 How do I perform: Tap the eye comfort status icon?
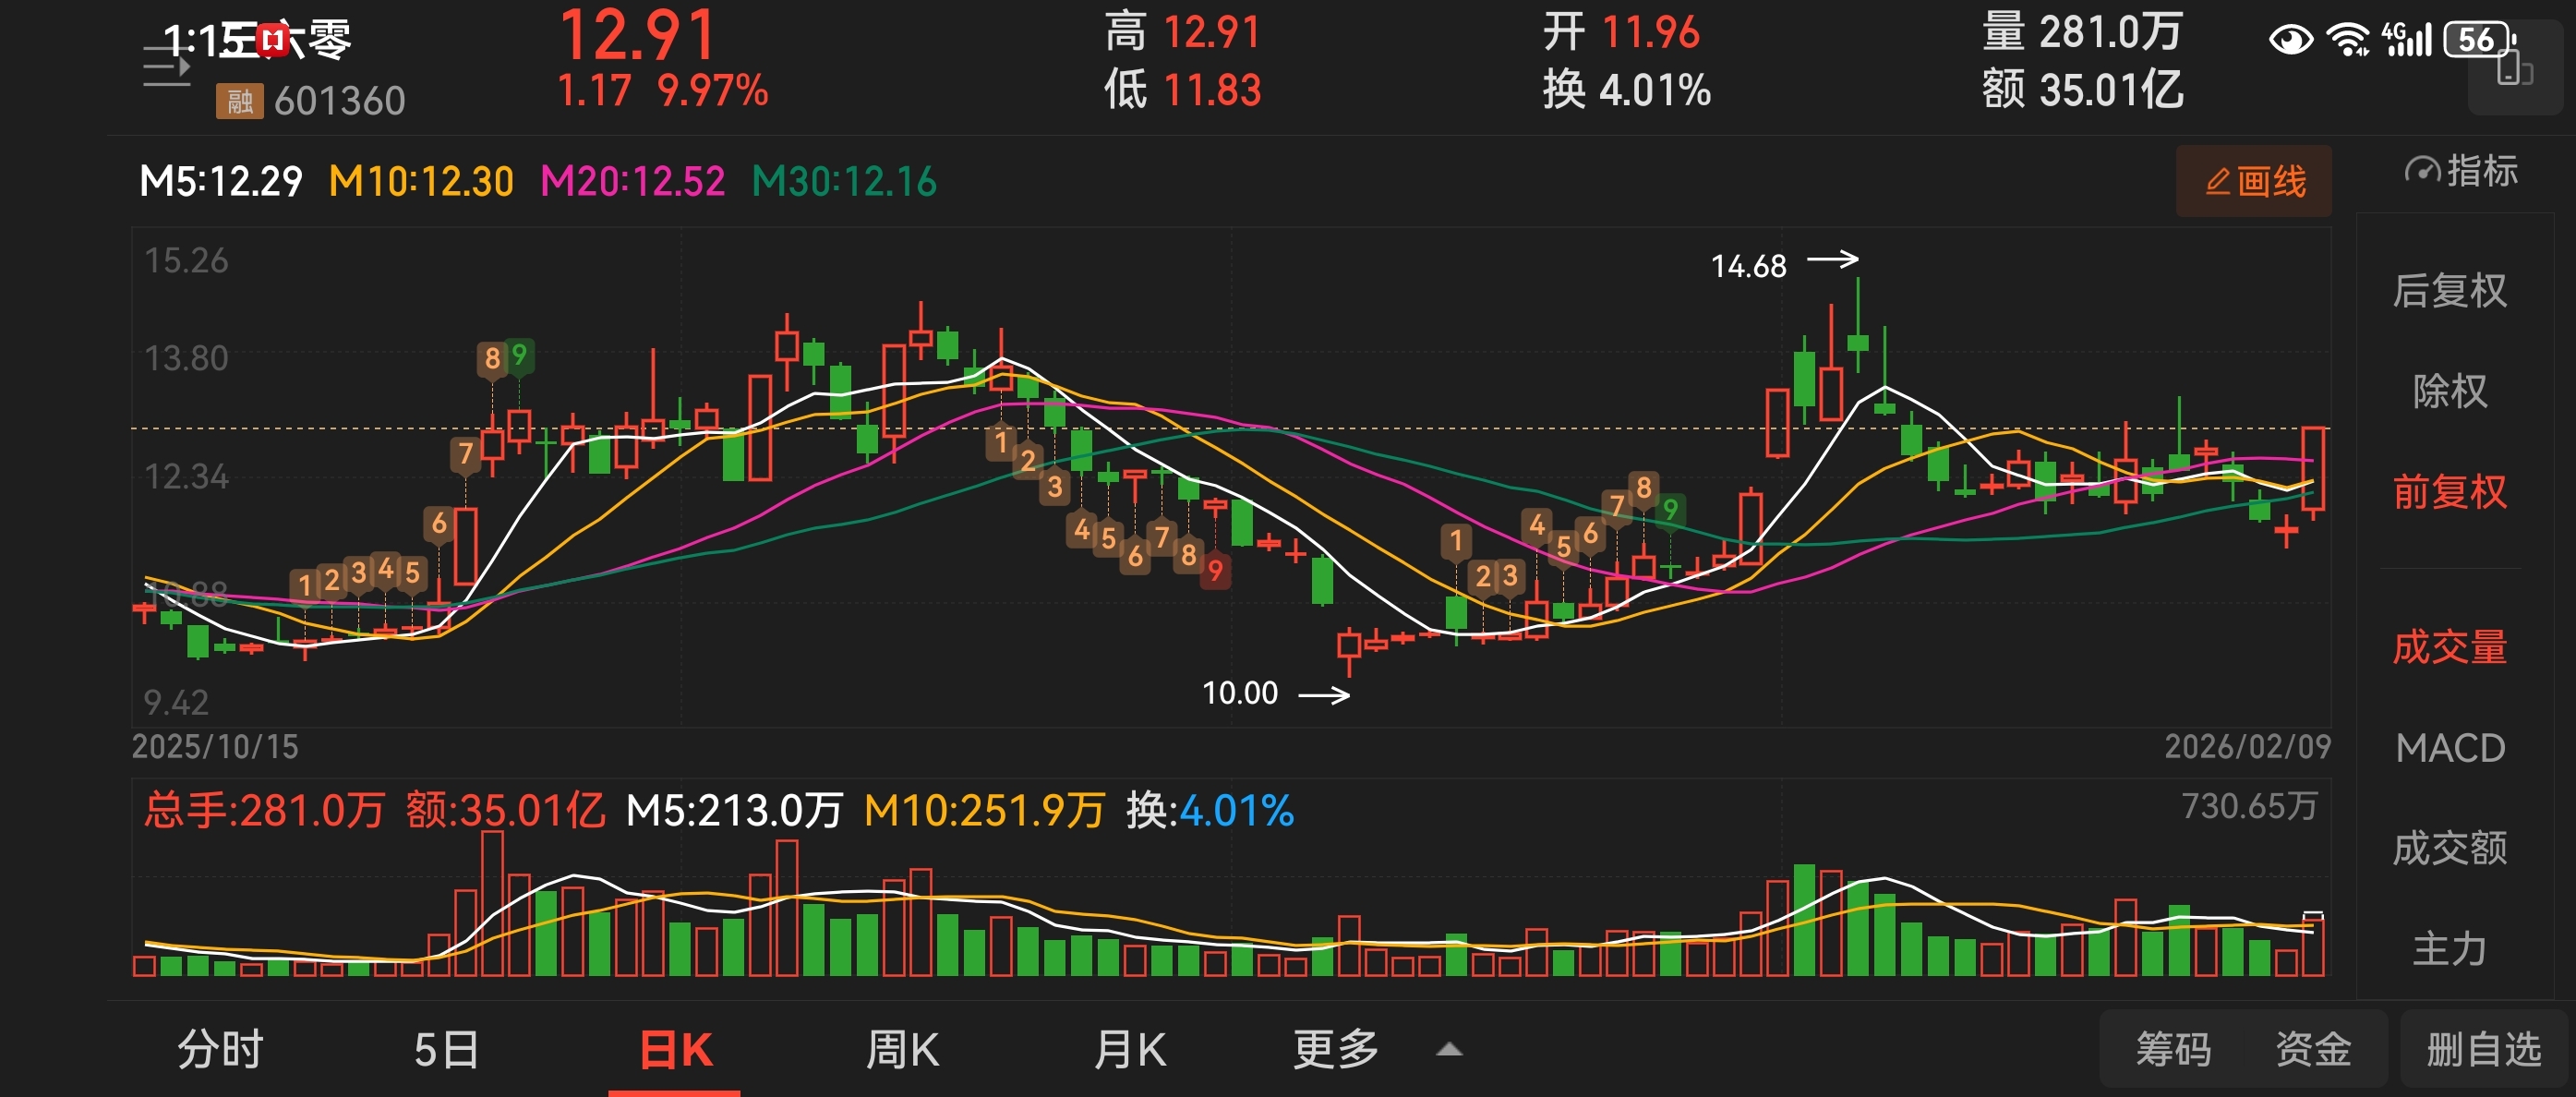(x=2290, y=40)
